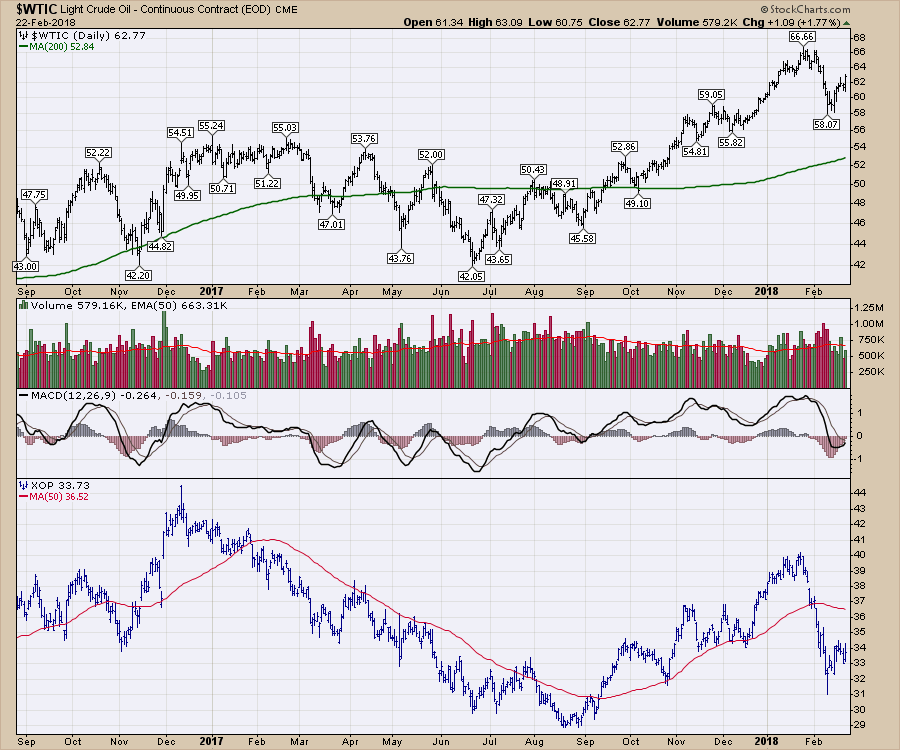Click the Close 62.77 header value
This screenshot has height=750, width=900.
pyautogui.click(x=619, y=22)
